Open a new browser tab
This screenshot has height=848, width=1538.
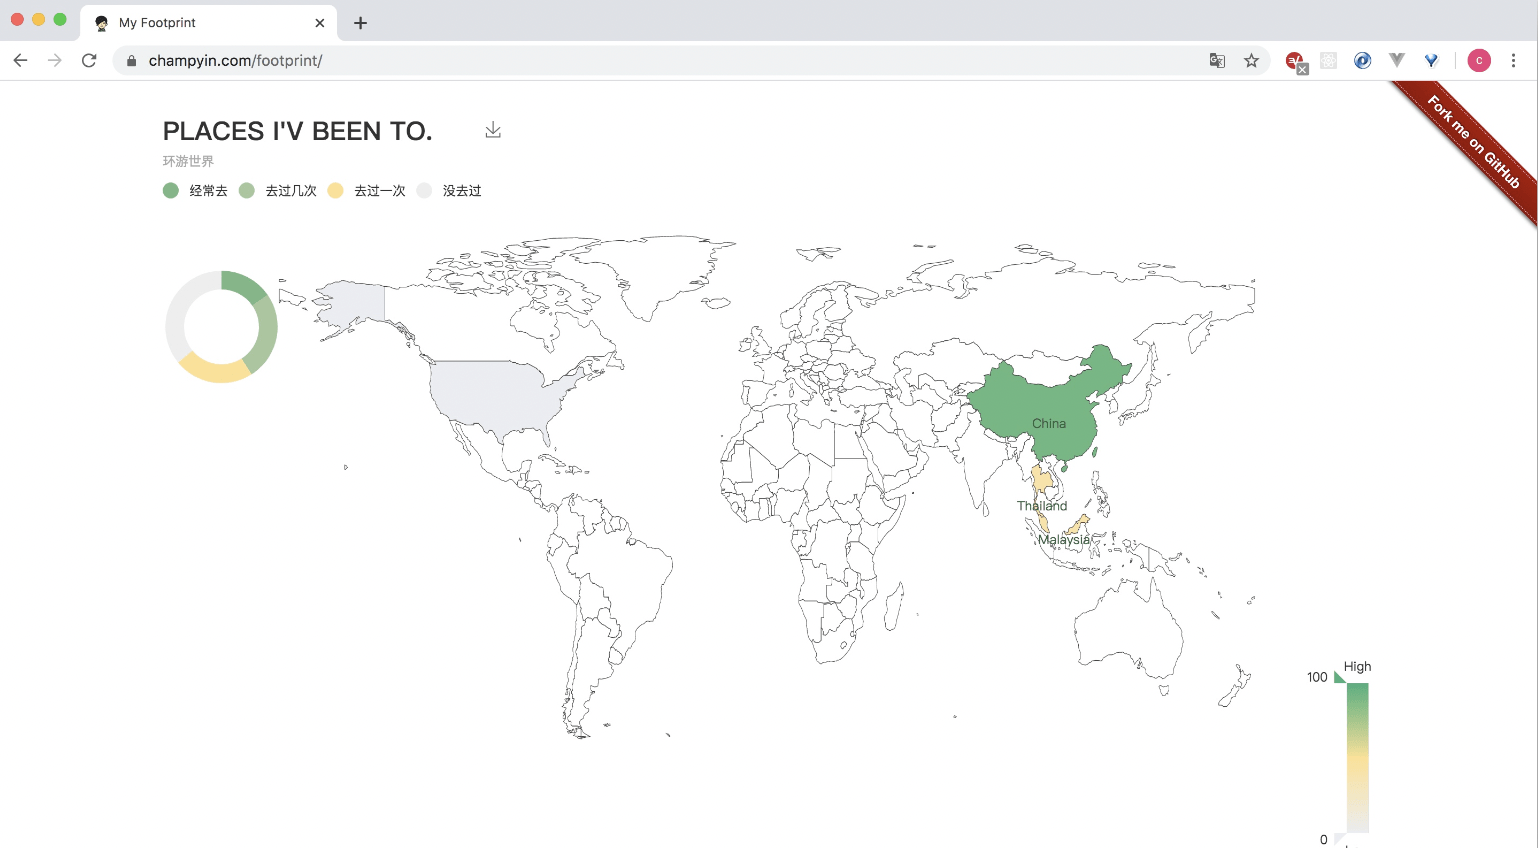[360, 23]
